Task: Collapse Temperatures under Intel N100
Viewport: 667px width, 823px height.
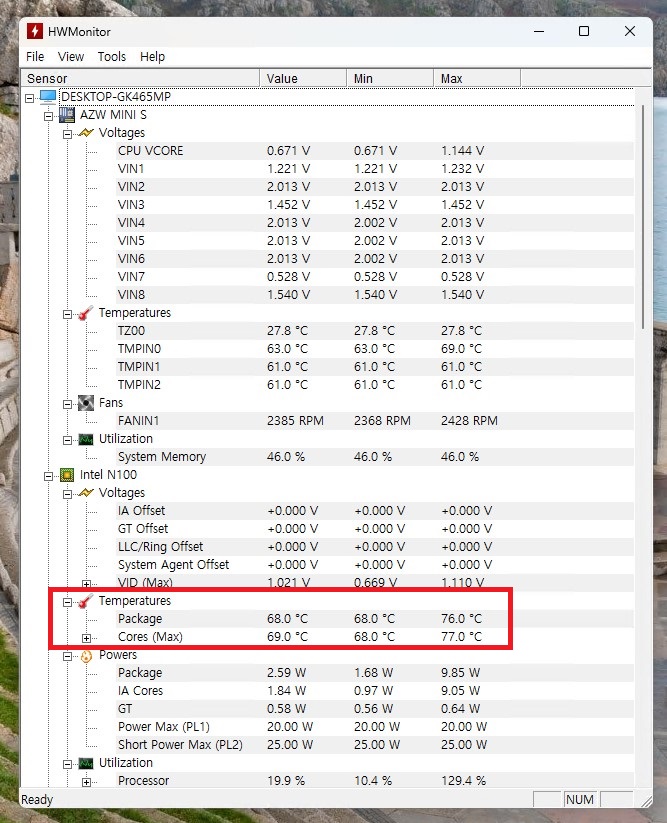Action: 68,603
